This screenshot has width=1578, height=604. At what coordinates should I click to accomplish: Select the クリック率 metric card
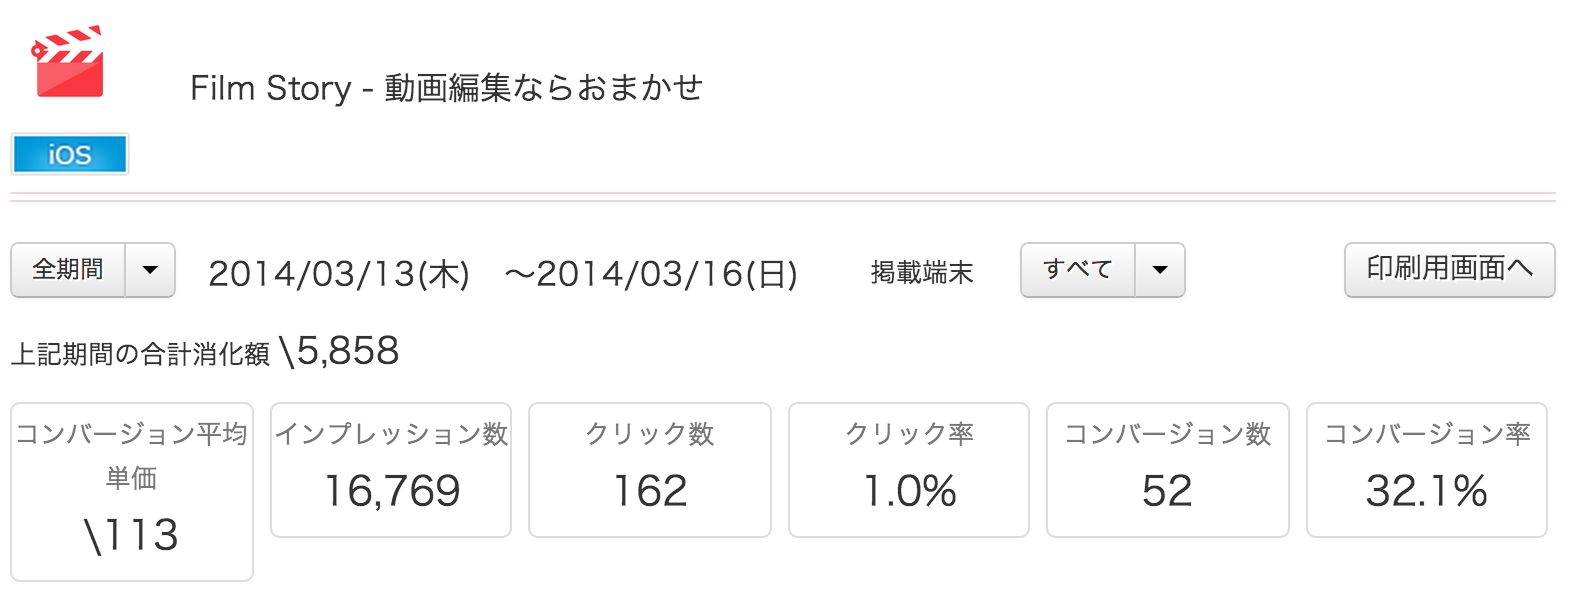[x=909, y=470]
